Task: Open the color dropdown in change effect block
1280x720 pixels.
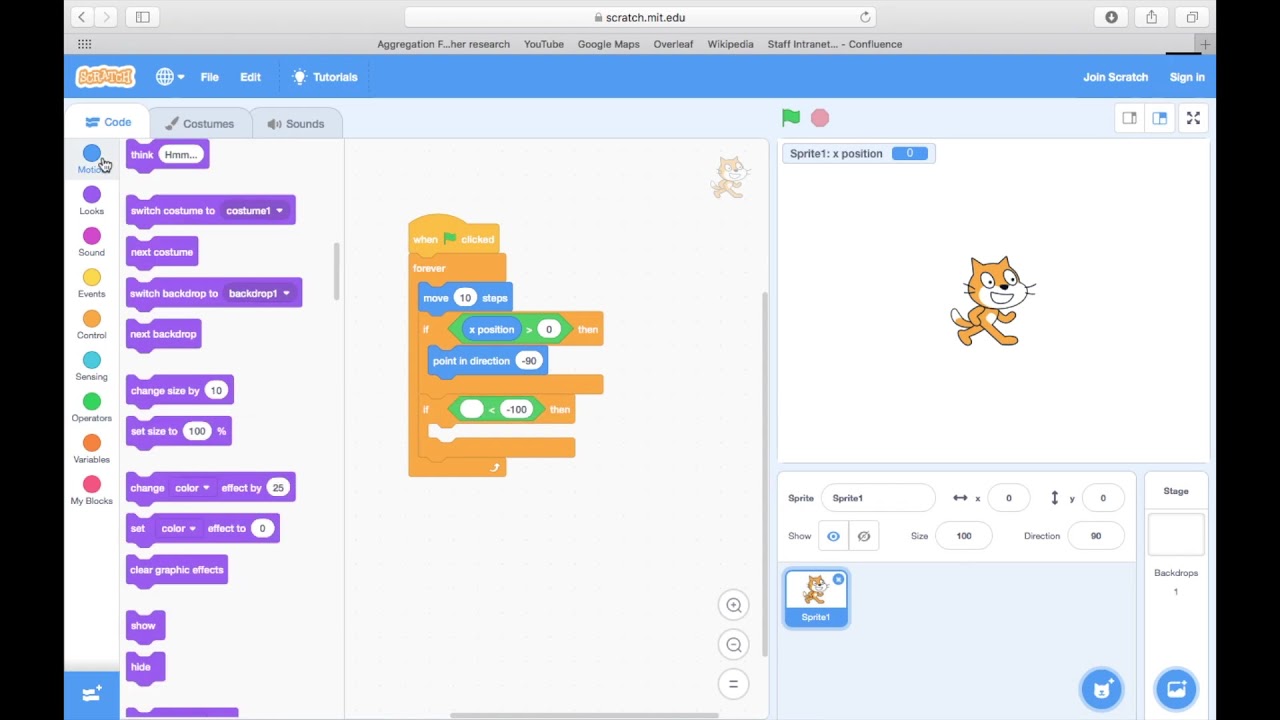Action: tap(192, 488)
